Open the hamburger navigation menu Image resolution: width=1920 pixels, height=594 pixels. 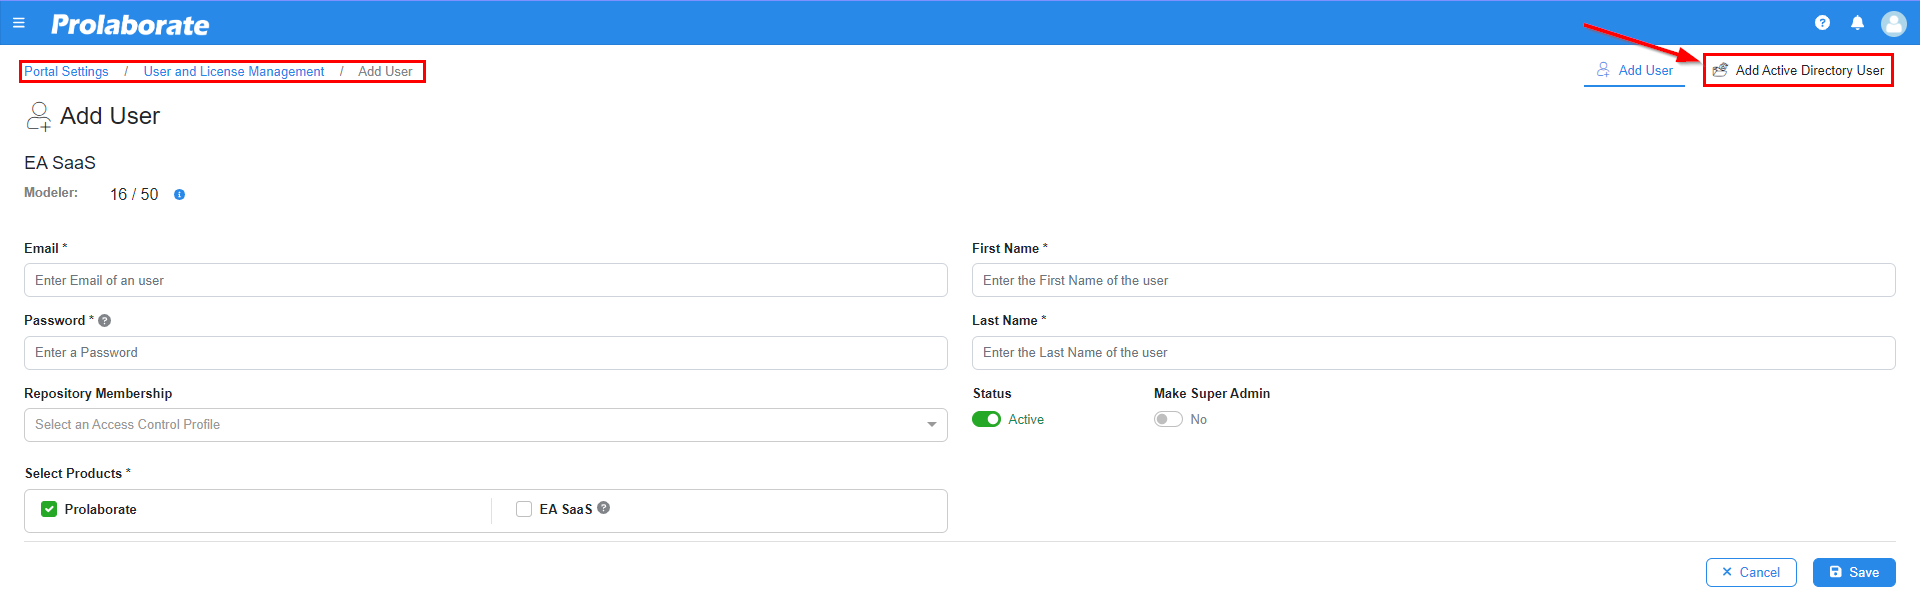point(18,22)
